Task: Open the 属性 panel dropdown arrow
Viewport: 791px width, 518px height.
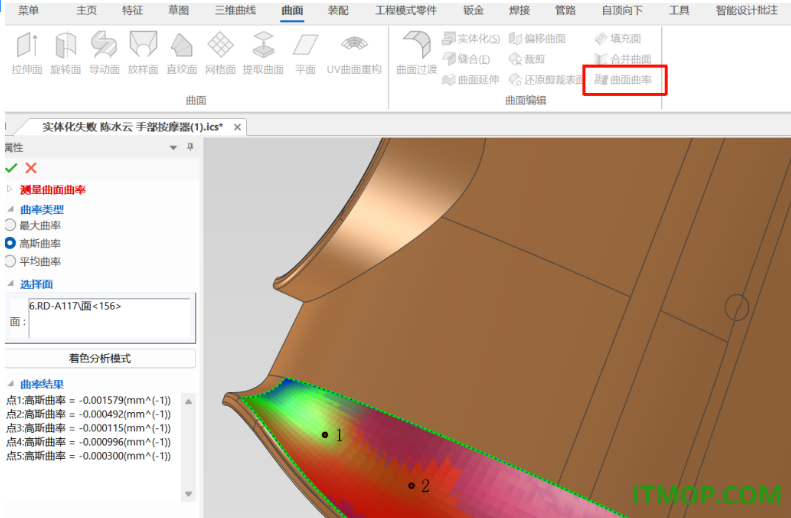Action: click(x=173, y=148)
